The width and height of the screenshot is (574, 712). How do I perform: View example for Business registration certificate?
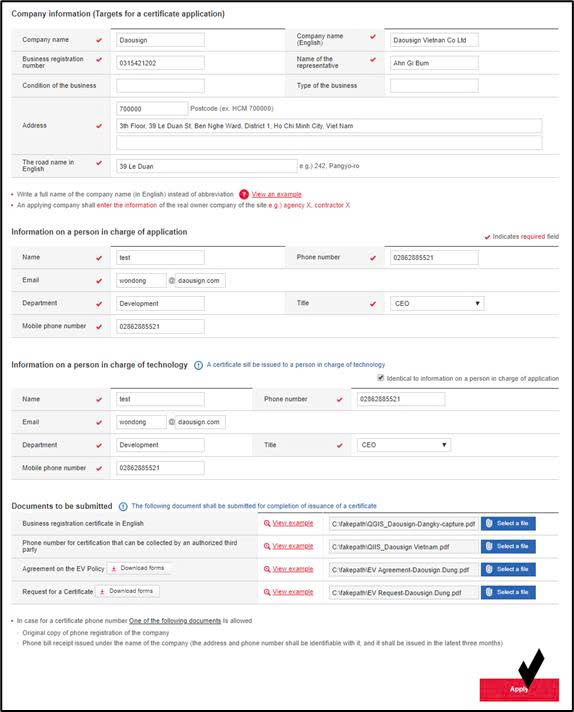(293, 523)
